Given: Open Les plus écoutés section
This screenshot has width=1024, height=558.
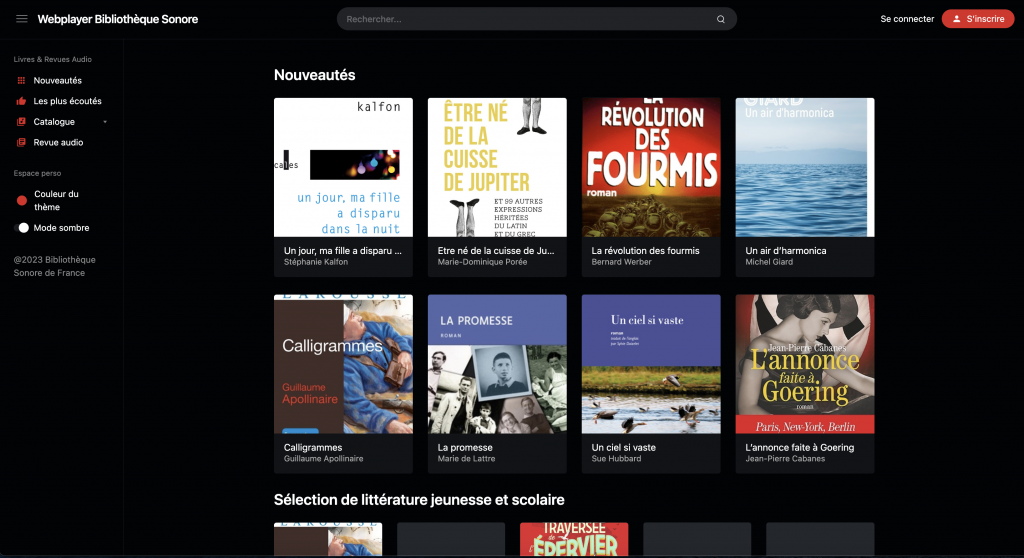Looking at the screenshot, I should tap(67, 101).
